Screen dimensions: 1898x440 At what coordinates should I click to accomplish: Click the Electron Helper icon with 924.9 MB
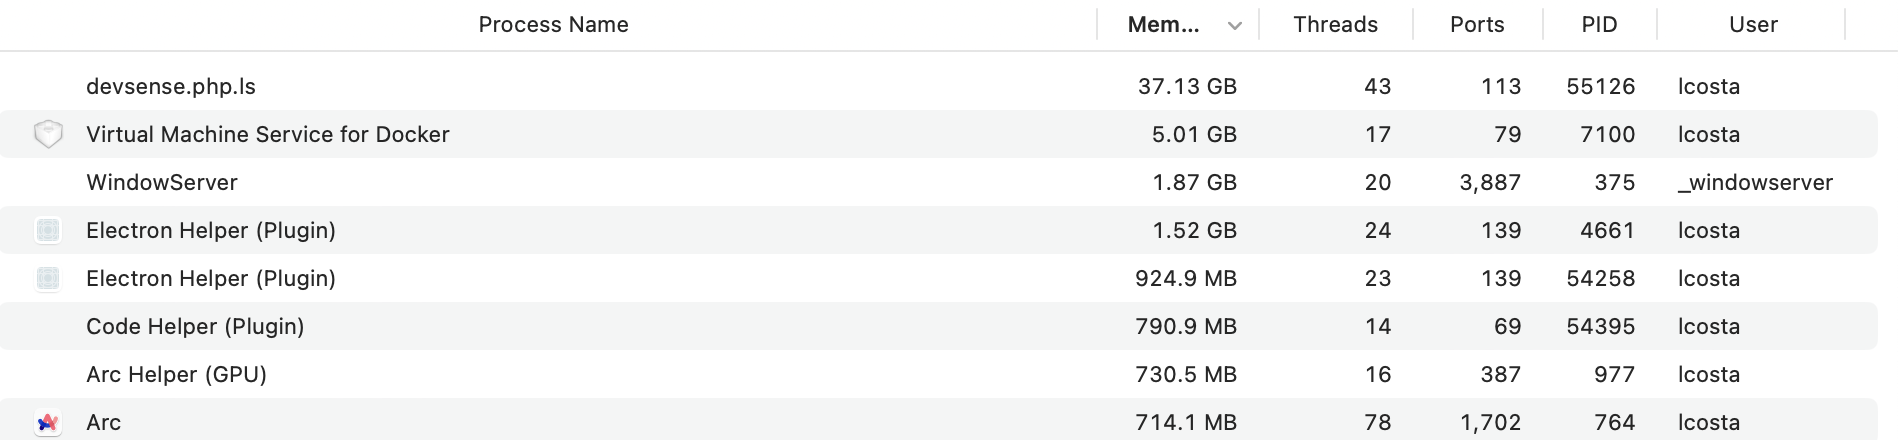[x=48, y=278]
